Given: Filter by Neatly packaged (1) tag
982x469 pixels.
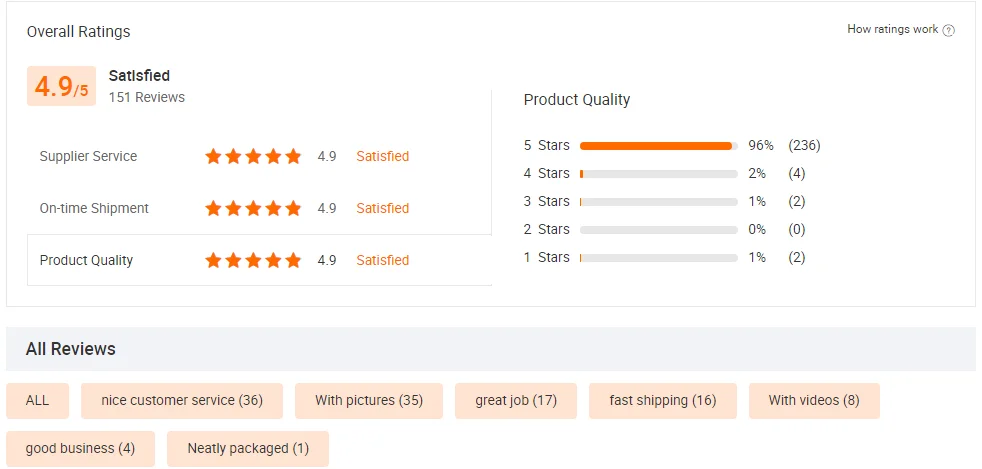Looking at the screenshot, I should coord(248,449).
